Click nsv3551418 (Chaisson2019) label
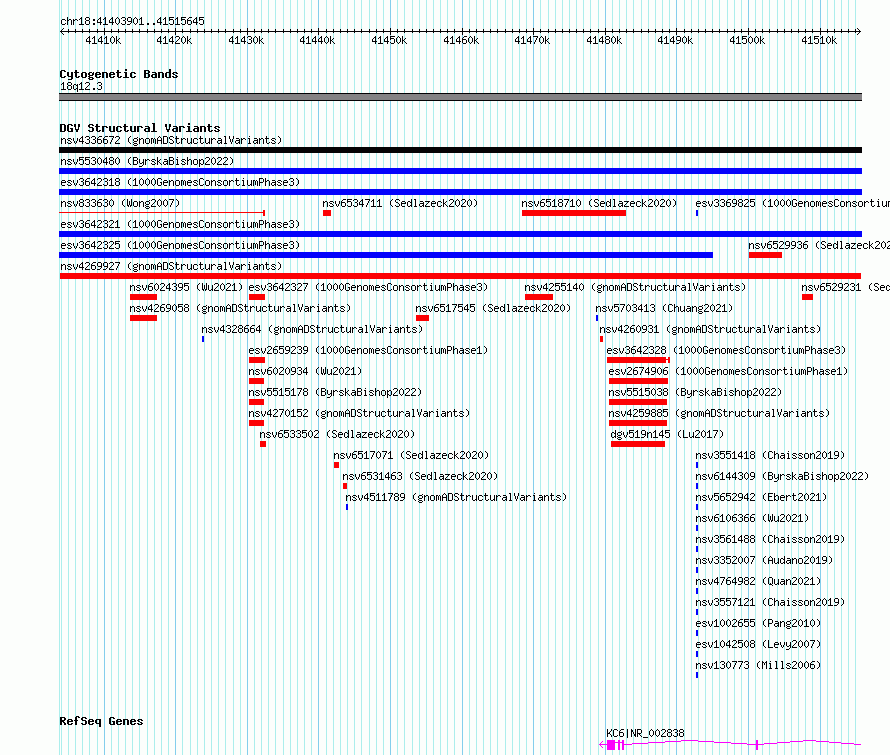The height and width of the screenshot is (755, 890). tap(770, 455)
